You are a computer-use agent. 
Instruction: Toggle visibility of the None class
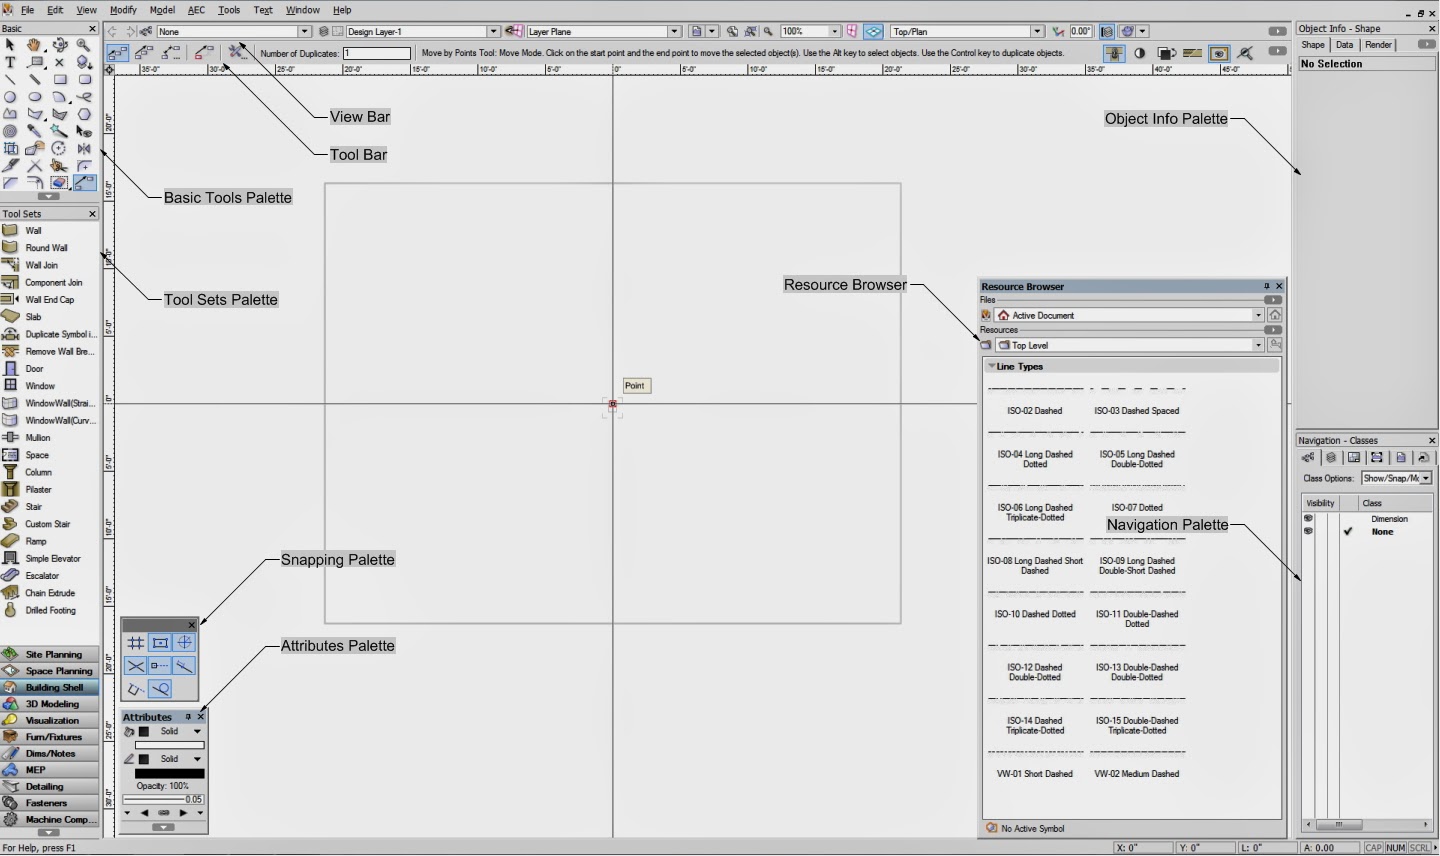pyautogui.click(x=1308, y=531)
